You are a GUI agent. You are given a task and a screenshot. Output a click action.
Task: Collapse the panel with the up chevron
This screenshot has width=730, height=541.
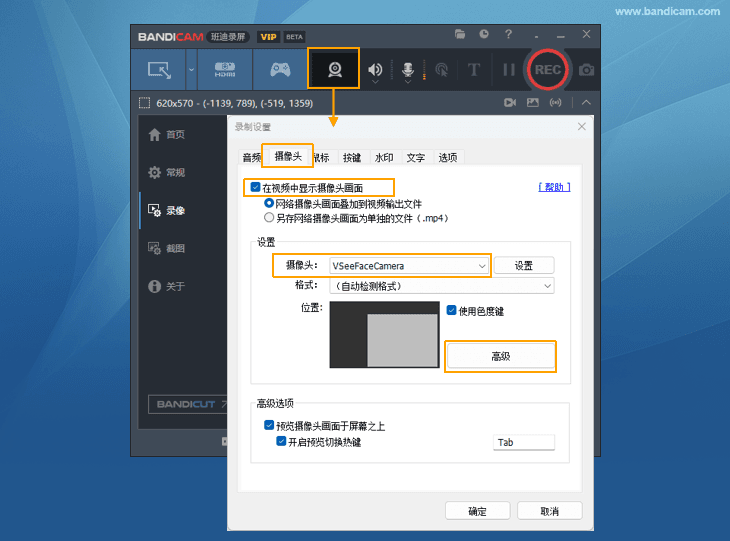(586, 102)
